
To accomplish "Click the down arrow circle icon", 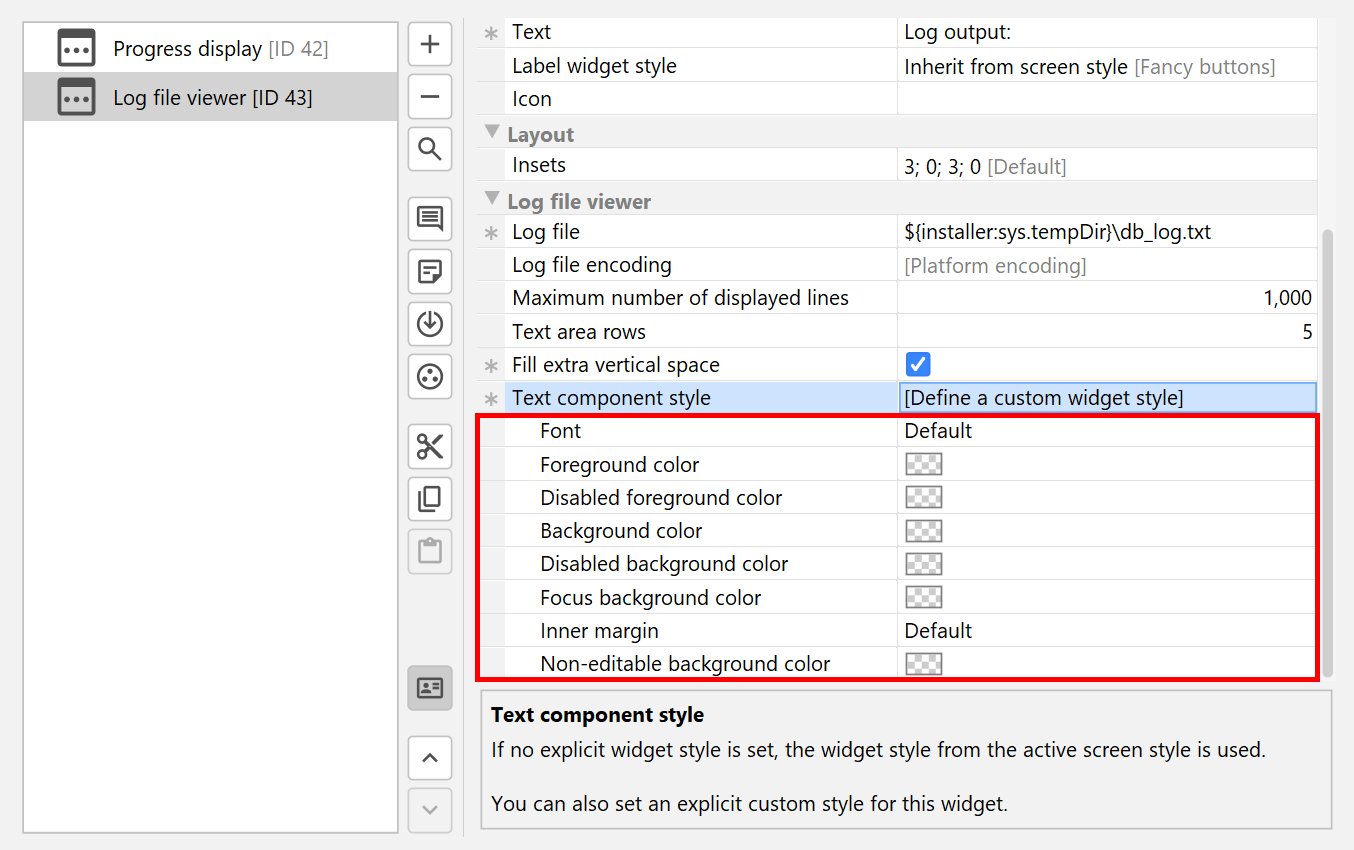I will [x=430, y=324].
